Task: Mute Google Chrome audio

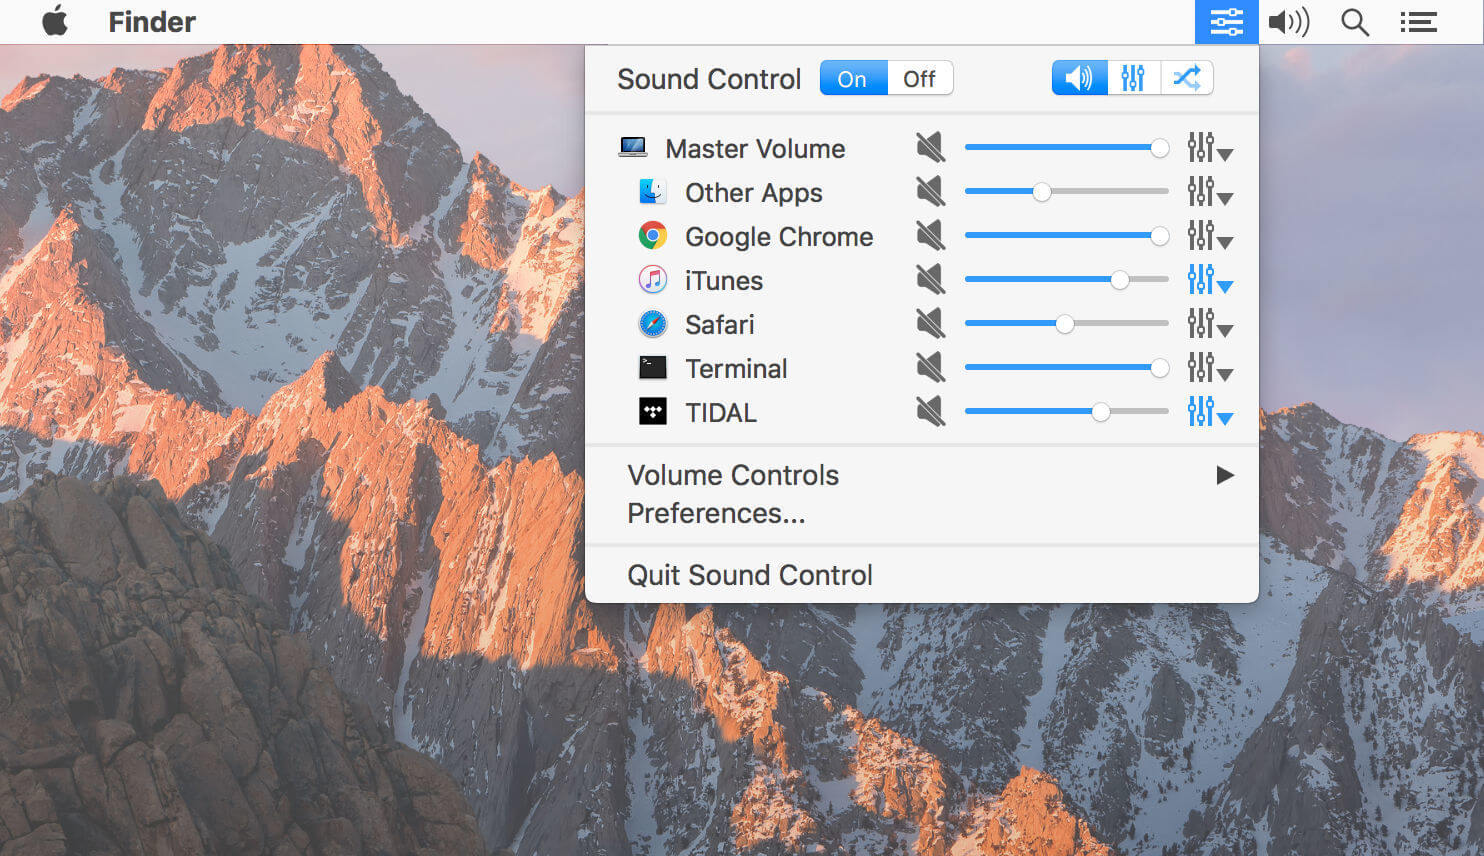Action: [930, 235]
